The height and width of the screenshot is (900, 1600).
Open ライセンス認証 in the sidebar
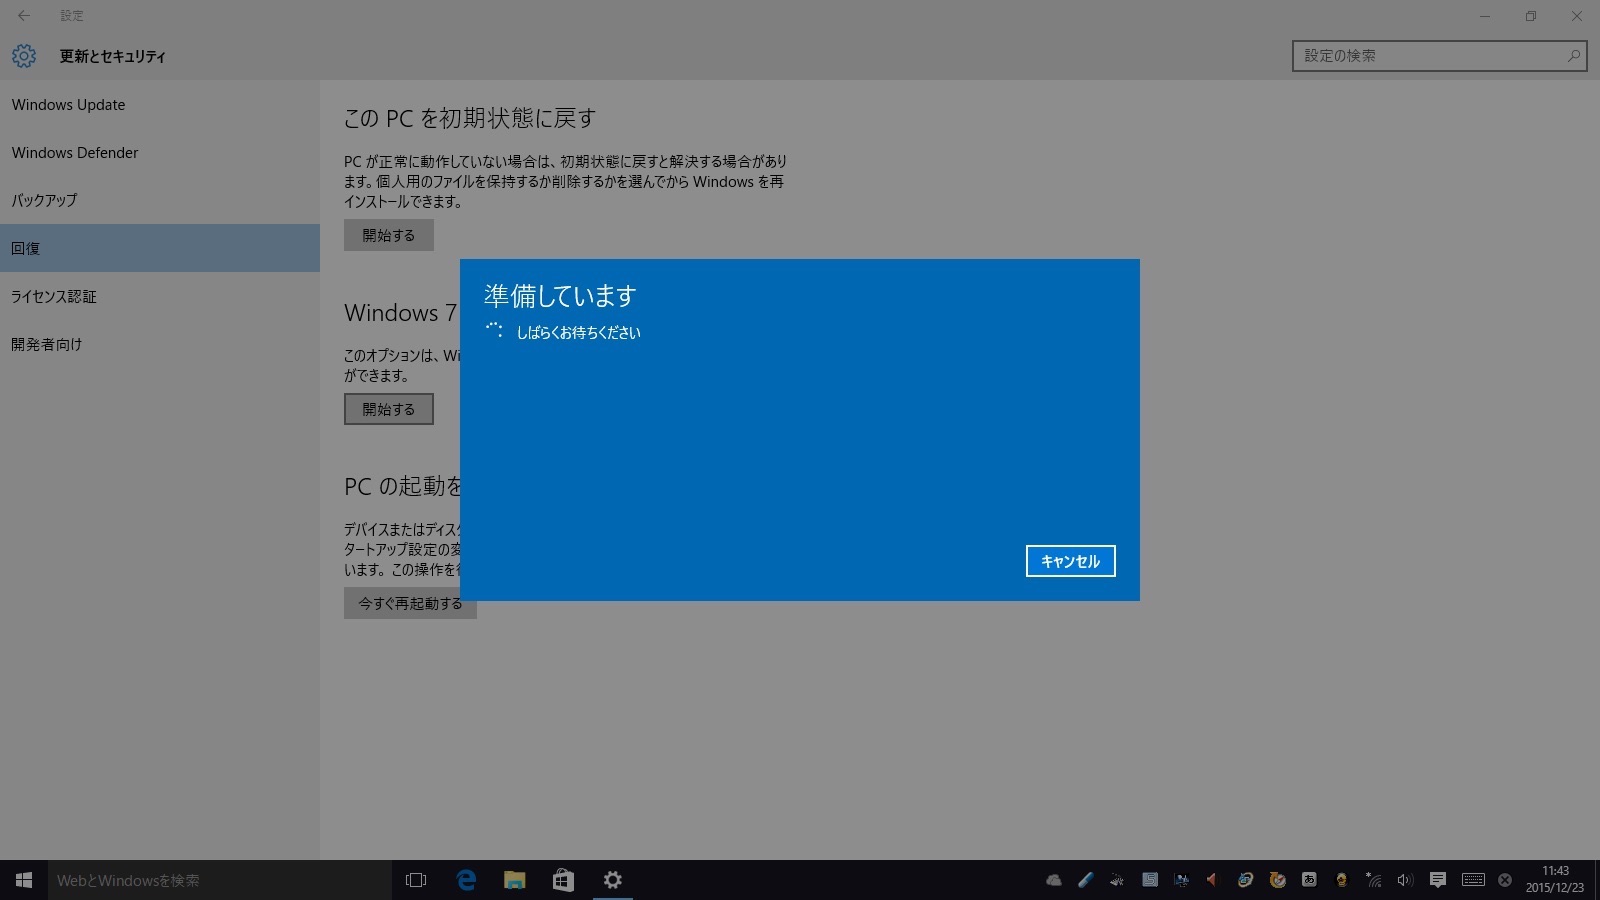point(160,296)
